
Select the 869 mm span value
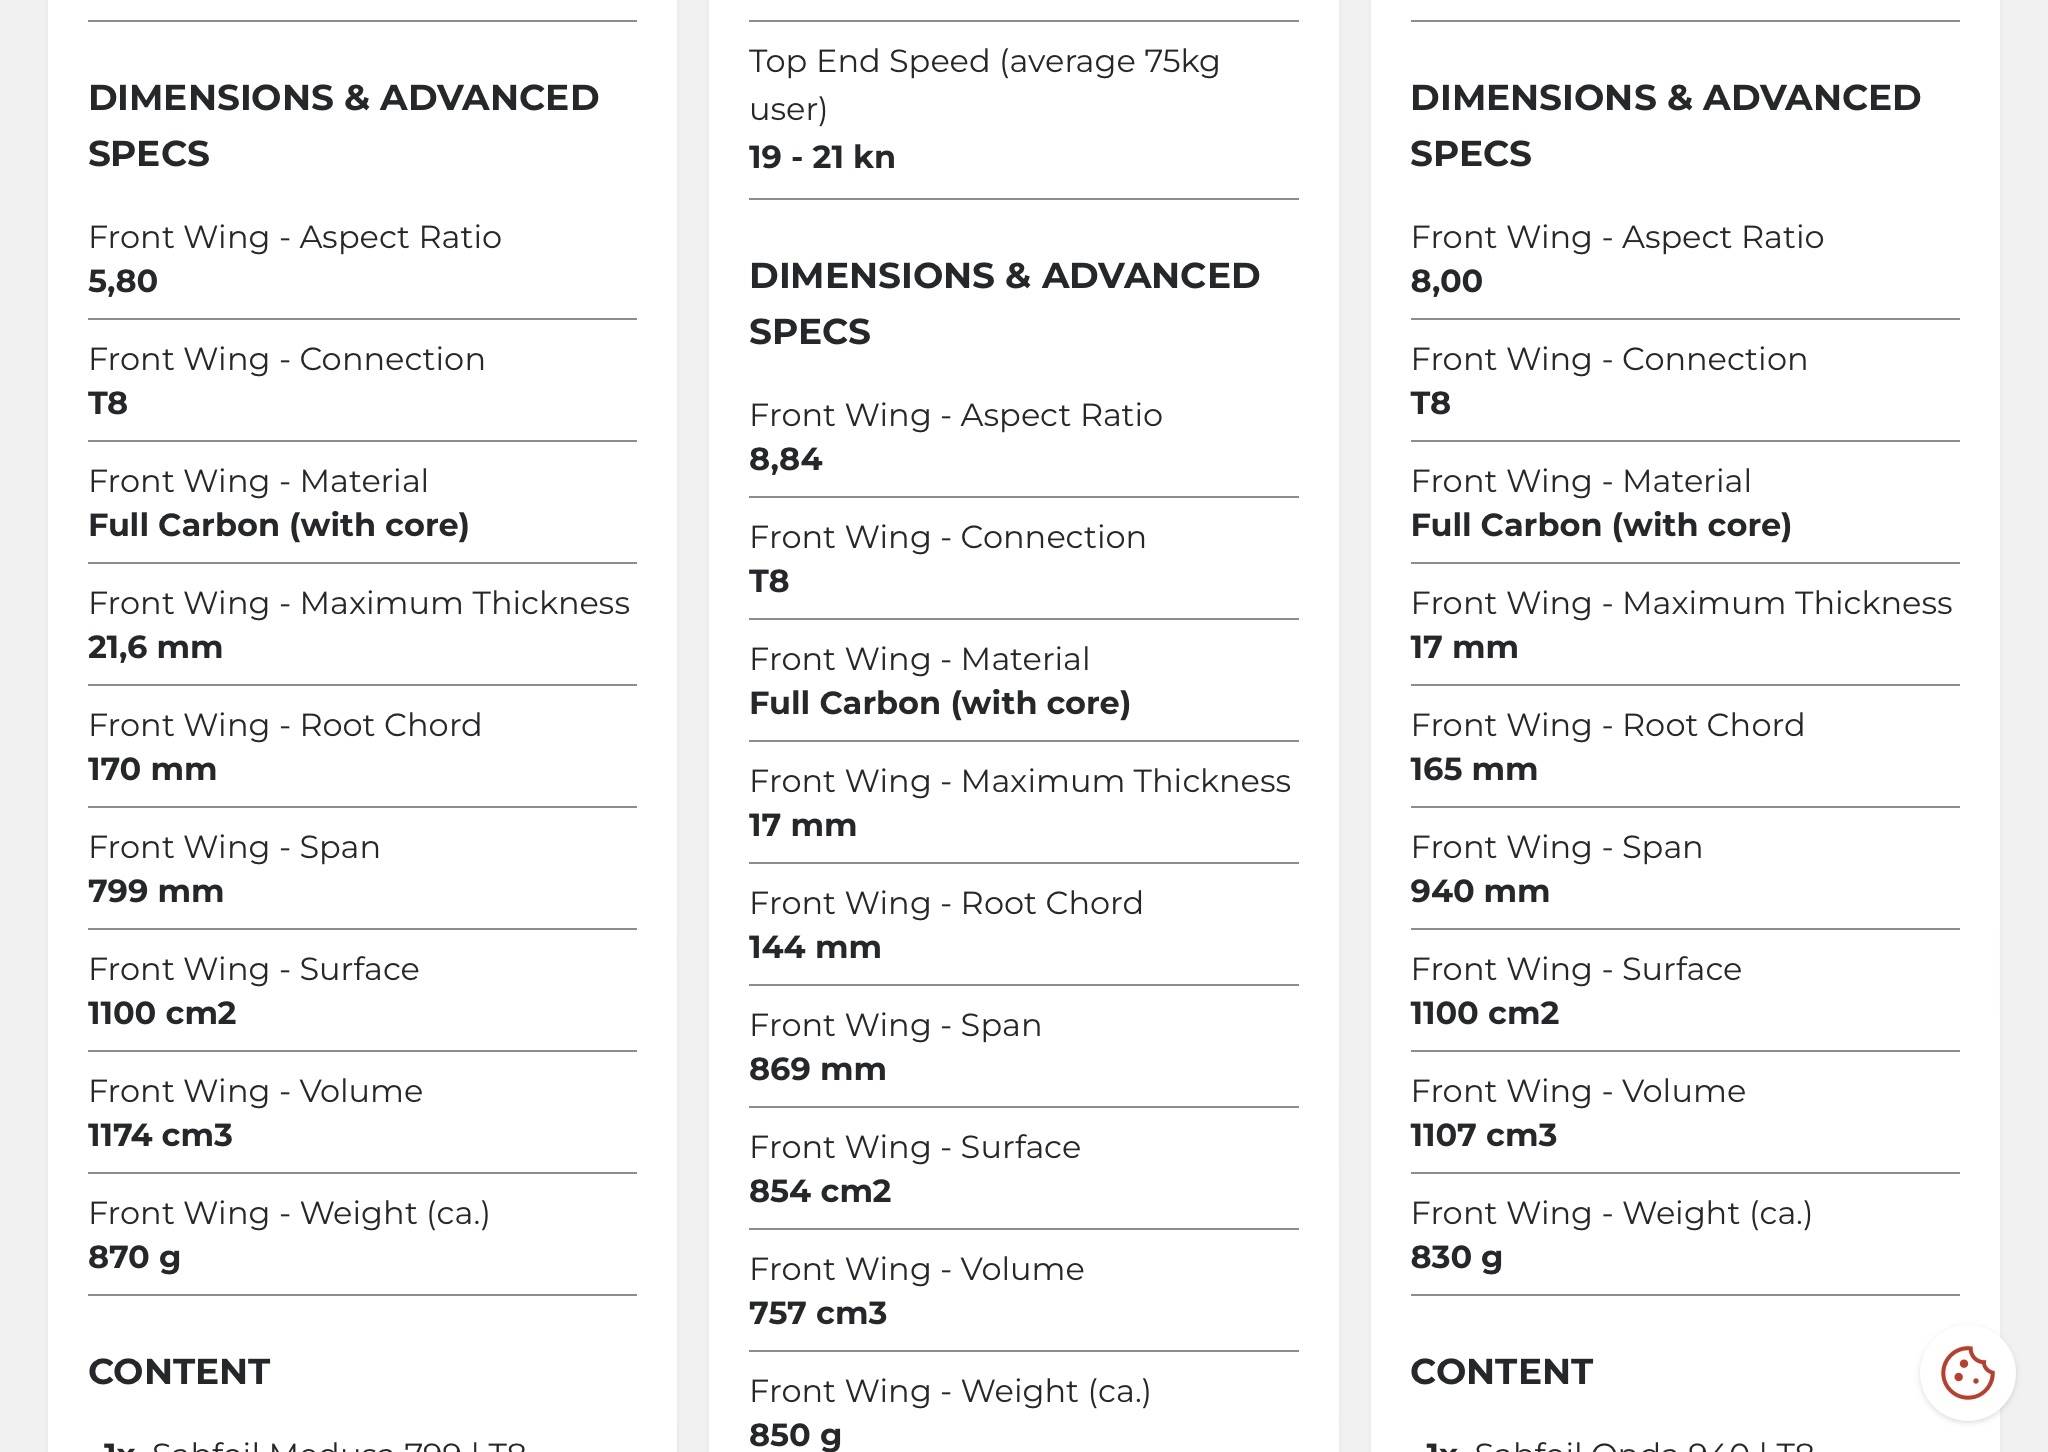tap(818, 1069)
